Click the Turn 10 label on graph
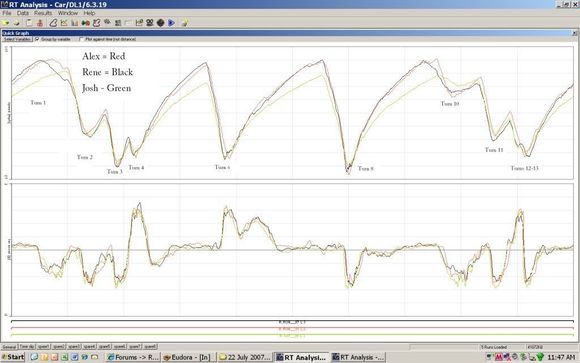Viewport: 580px width, 363px height. [x=450, y=104]
